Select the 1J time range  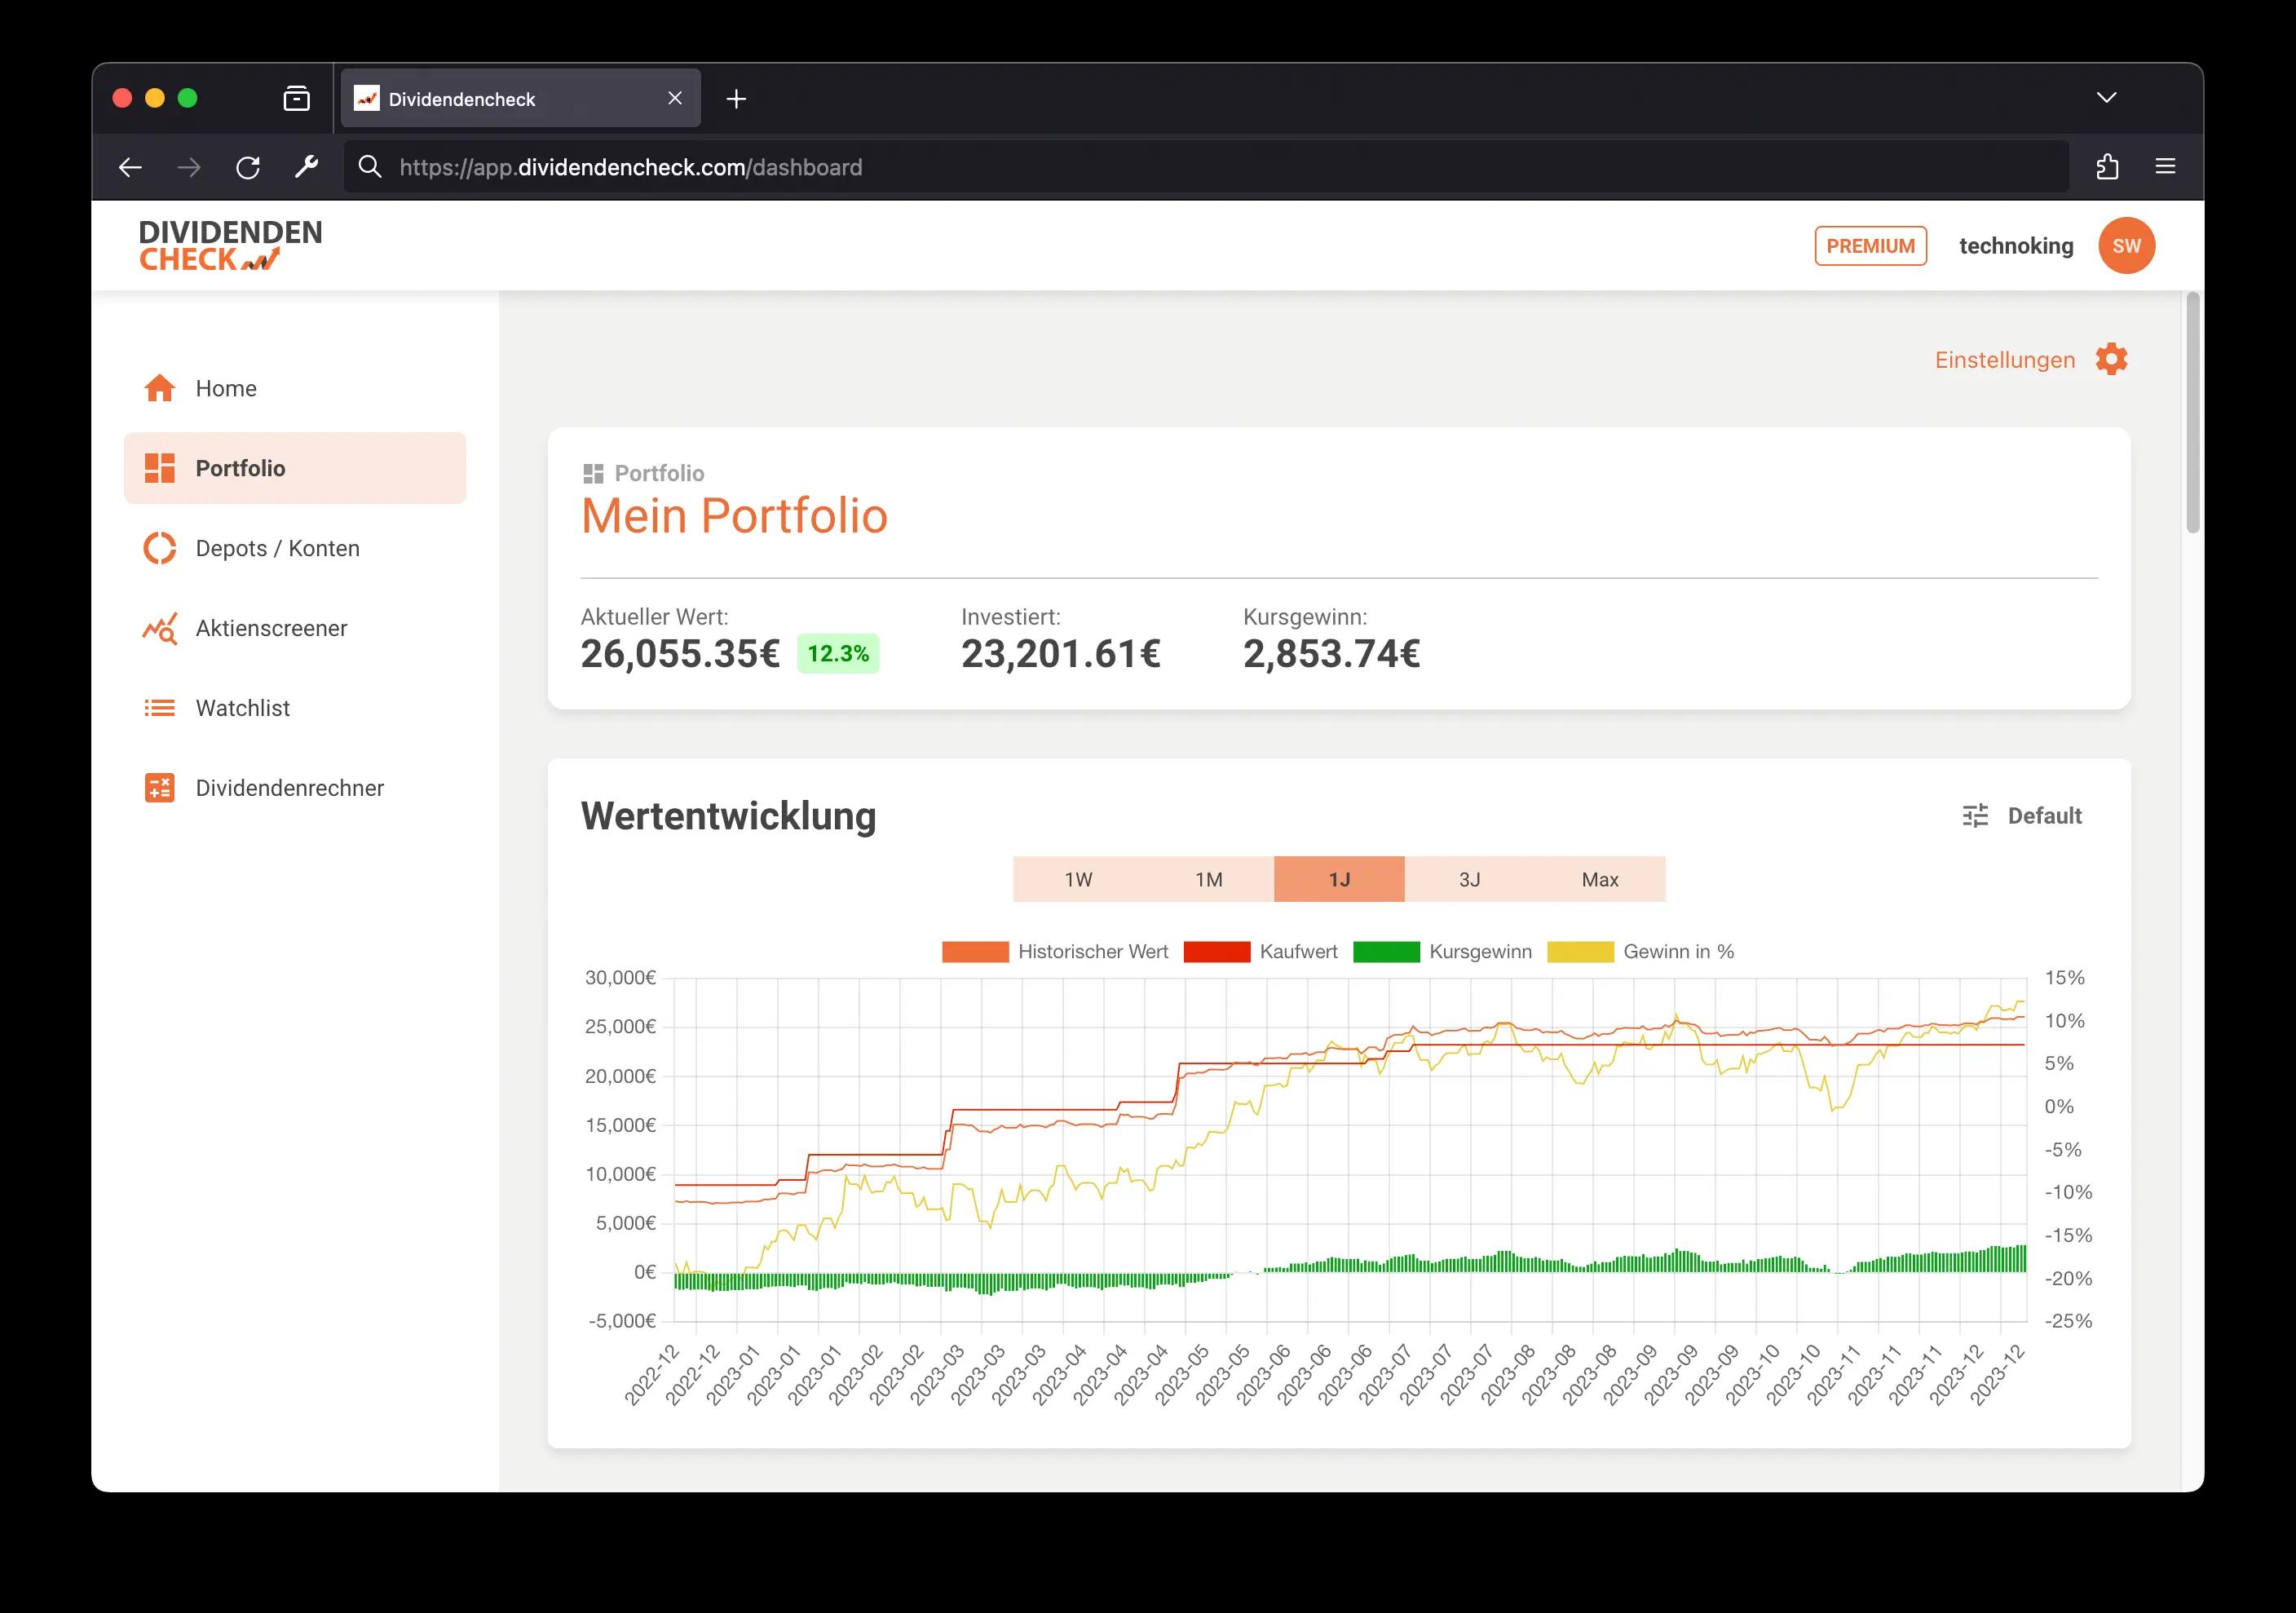[1339, 879]
